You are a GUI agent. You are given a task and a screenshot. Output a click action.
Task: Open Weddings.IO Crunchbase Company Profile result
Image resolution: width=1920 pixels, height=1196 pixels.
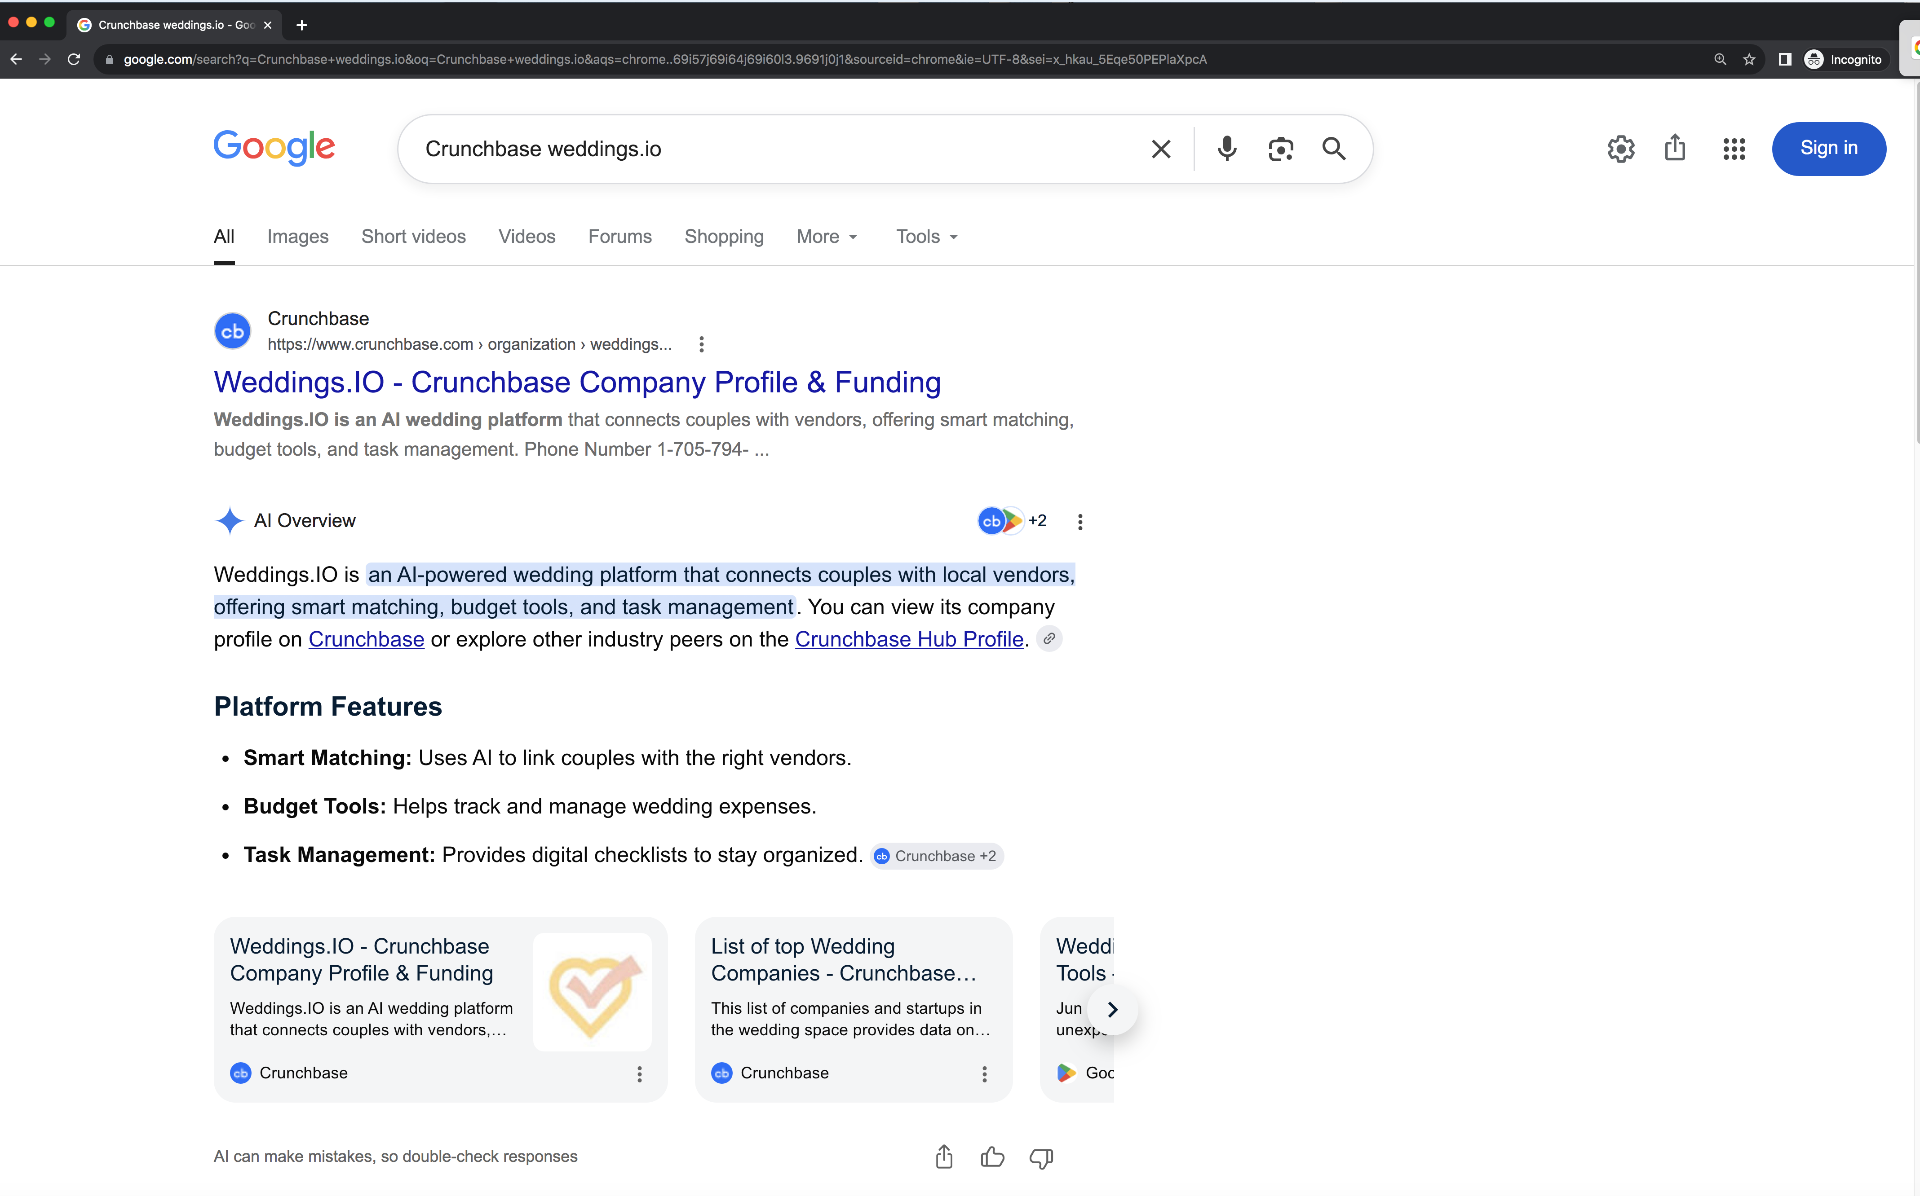click(577, 382)
